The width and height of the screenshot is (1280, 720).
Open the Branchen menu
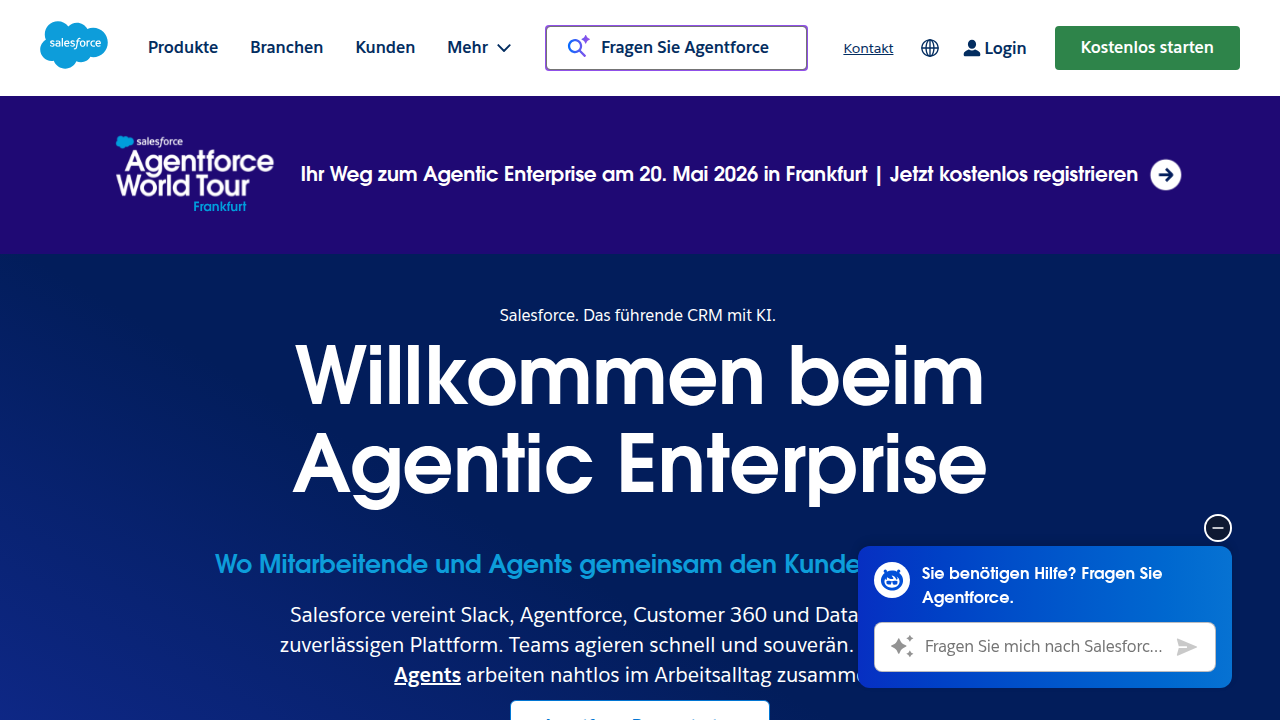tap(287, 47)
